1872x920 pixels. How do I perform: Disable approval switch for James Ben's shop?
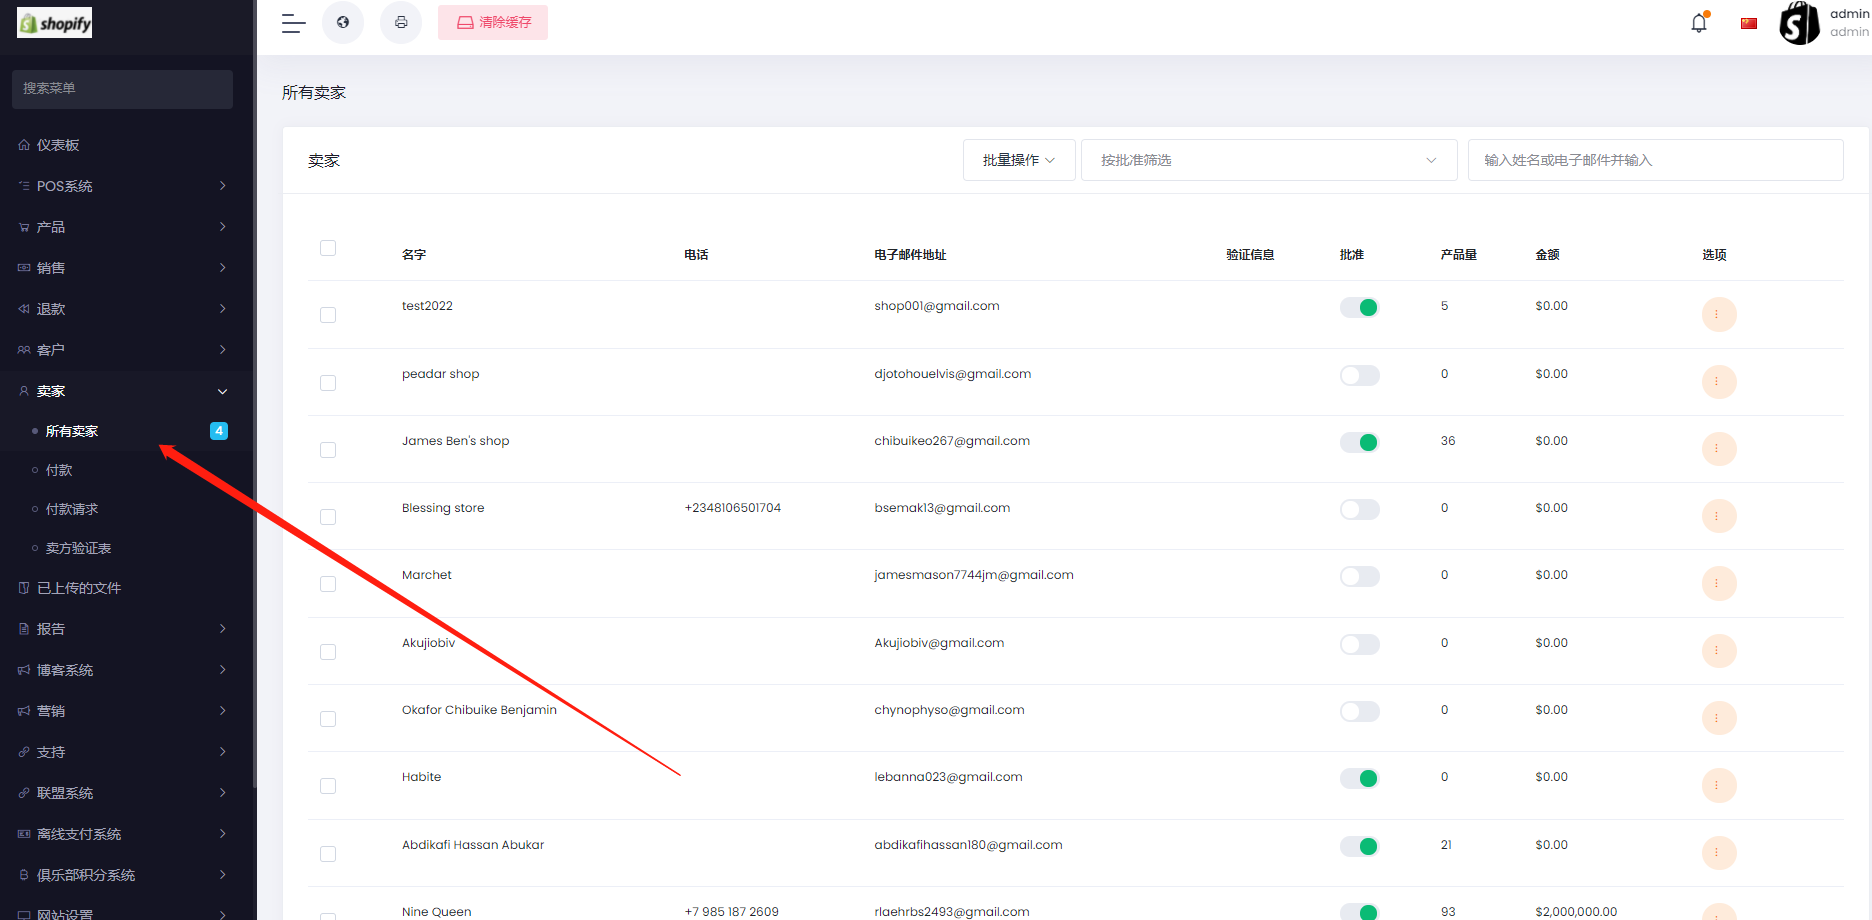pos(1360,442)
